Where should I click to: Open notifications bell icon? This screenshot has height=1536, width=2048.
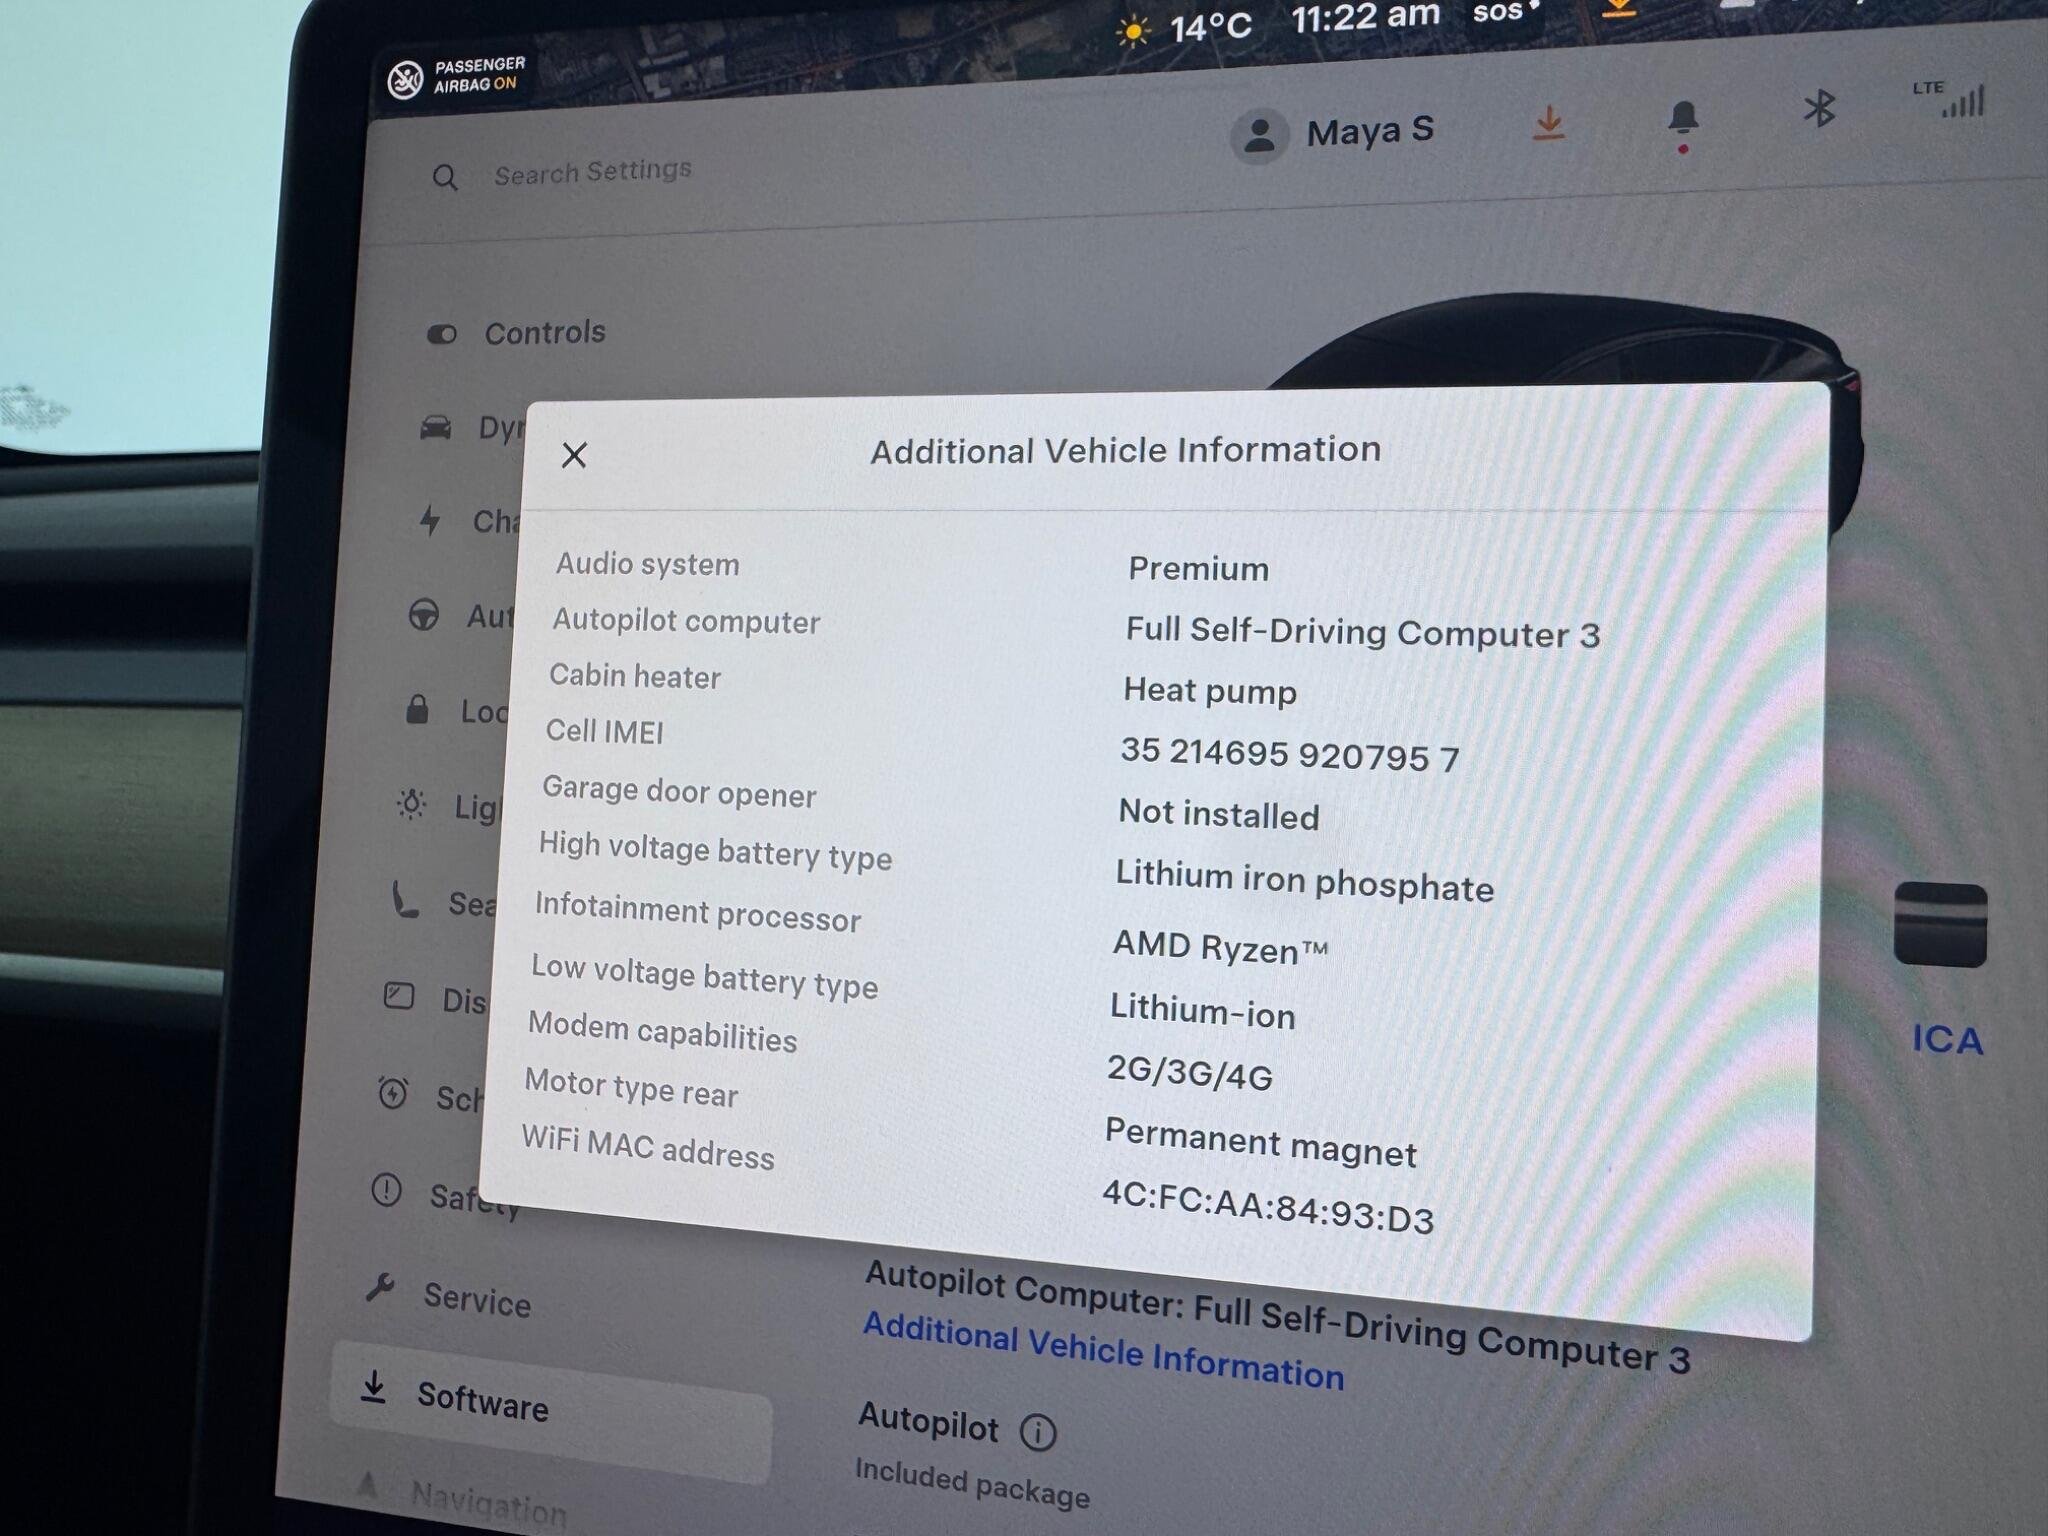1683,119
